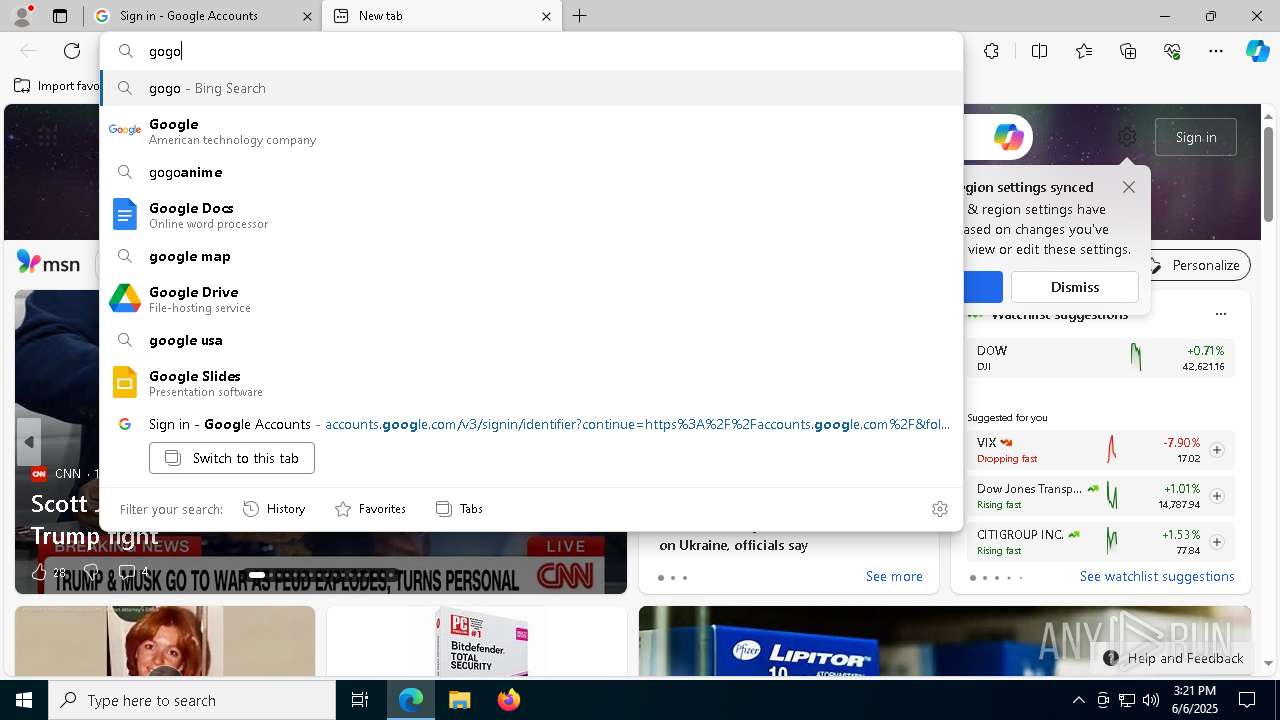
Task: Go to previous news carousel slide
Action: (x=29, y=442)
